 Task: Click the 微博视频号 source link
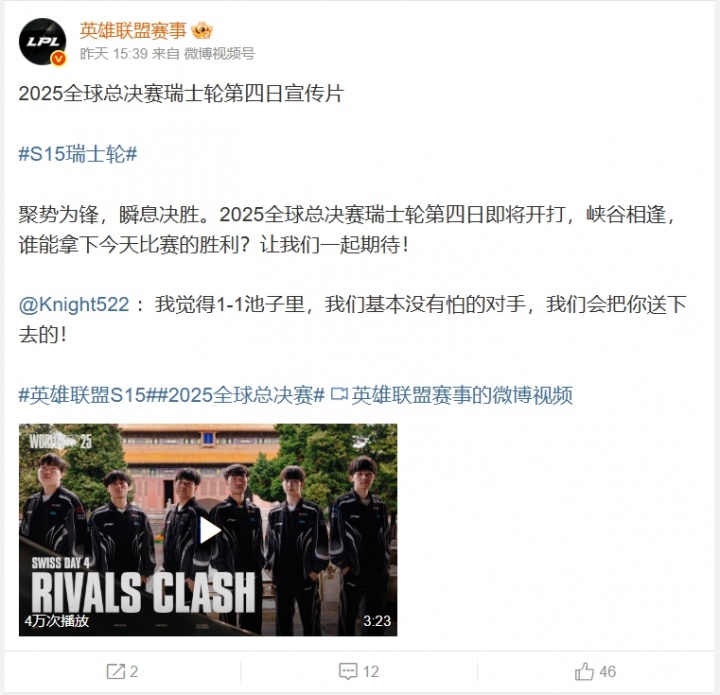(219, 54)
